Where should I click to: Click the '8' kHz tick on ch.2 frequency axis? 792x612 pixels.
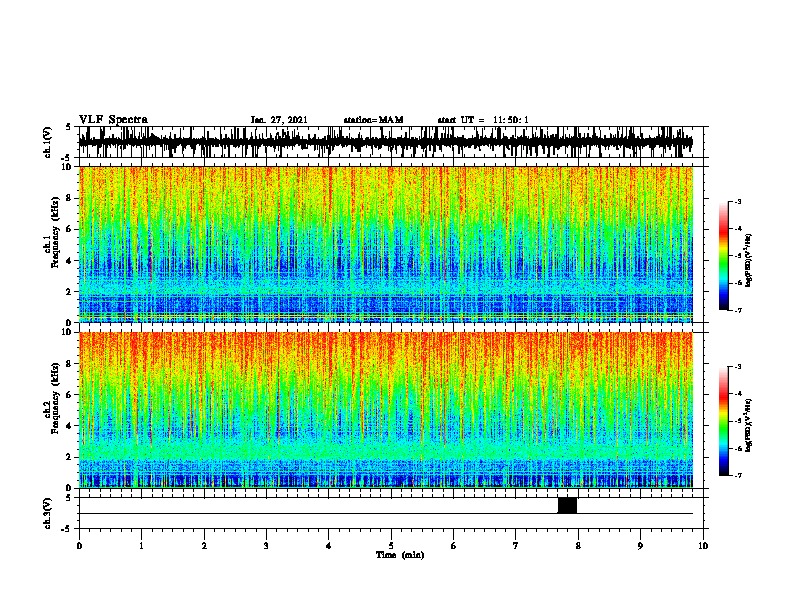(x=70, y=364)
